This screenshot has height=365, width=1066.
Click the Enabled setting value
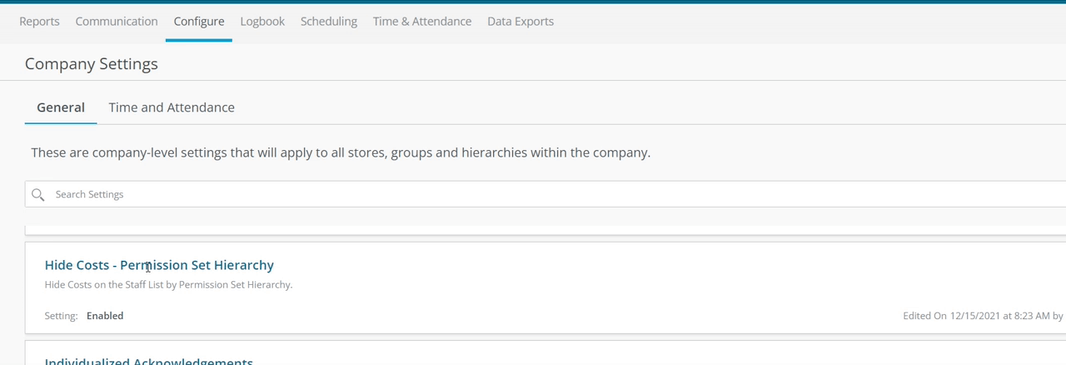(105, 316)
